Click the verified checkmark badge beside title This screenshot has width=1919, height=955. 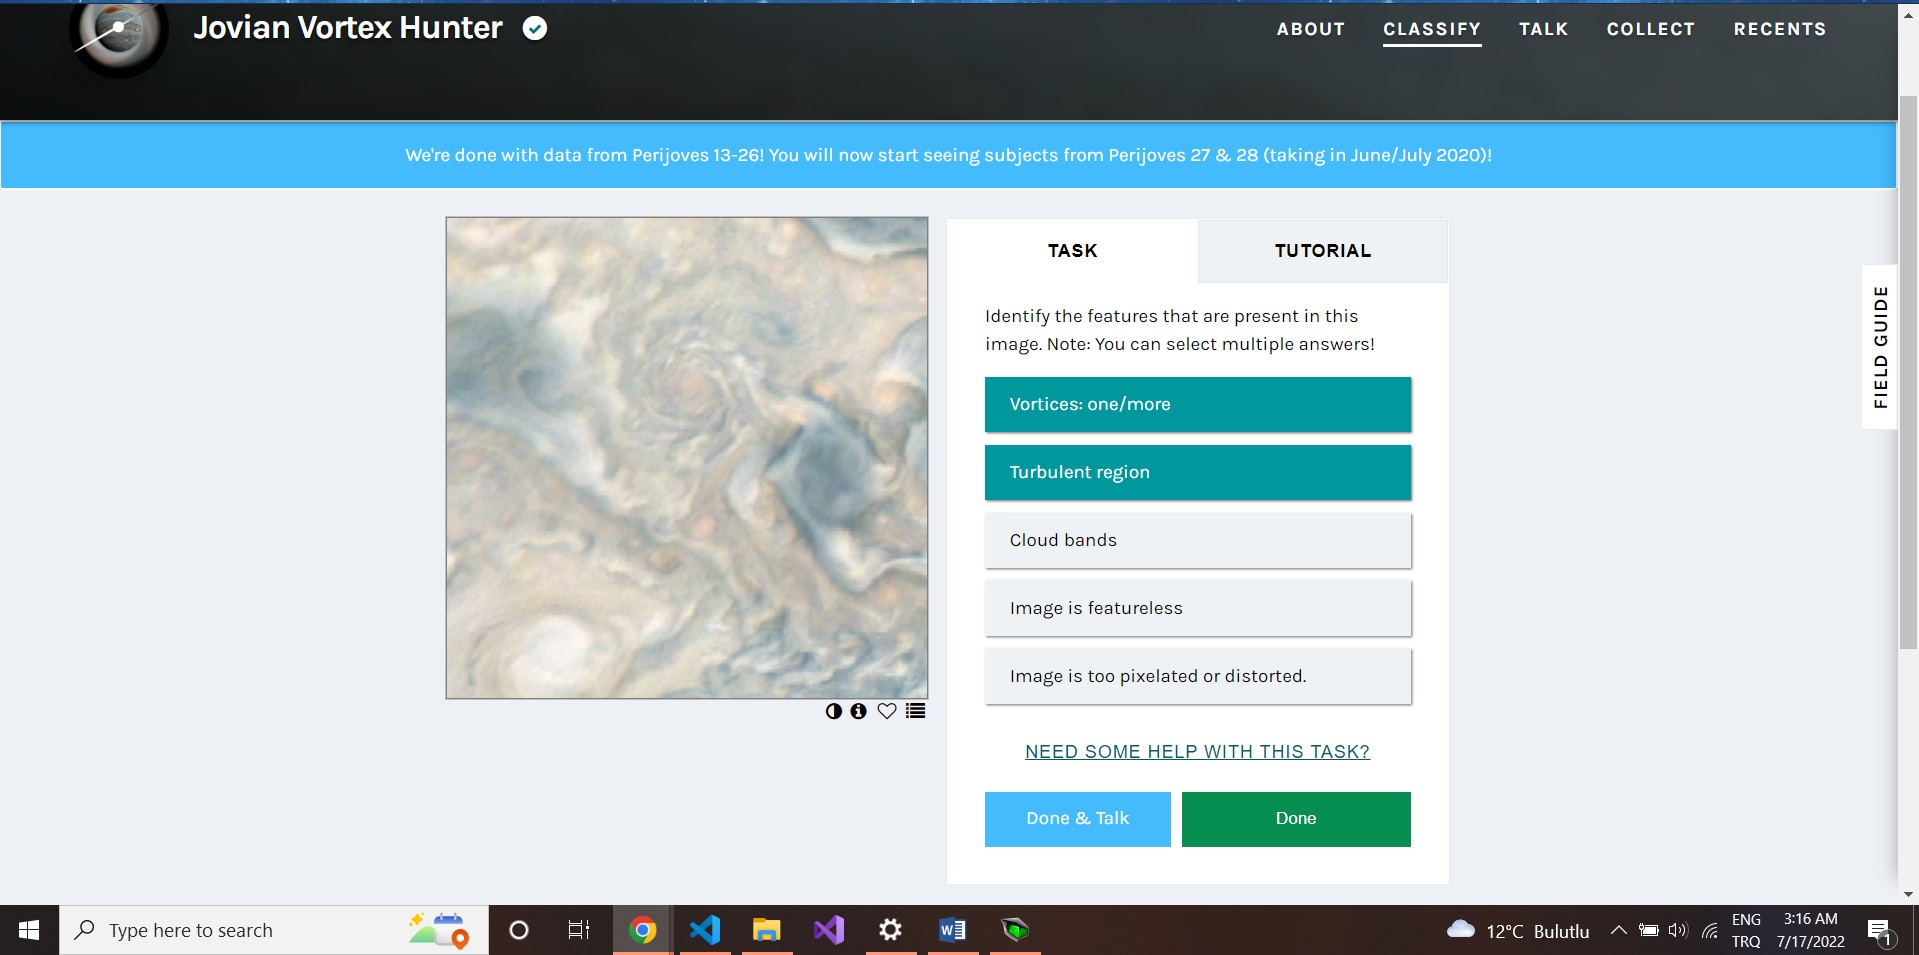(535, 29)
